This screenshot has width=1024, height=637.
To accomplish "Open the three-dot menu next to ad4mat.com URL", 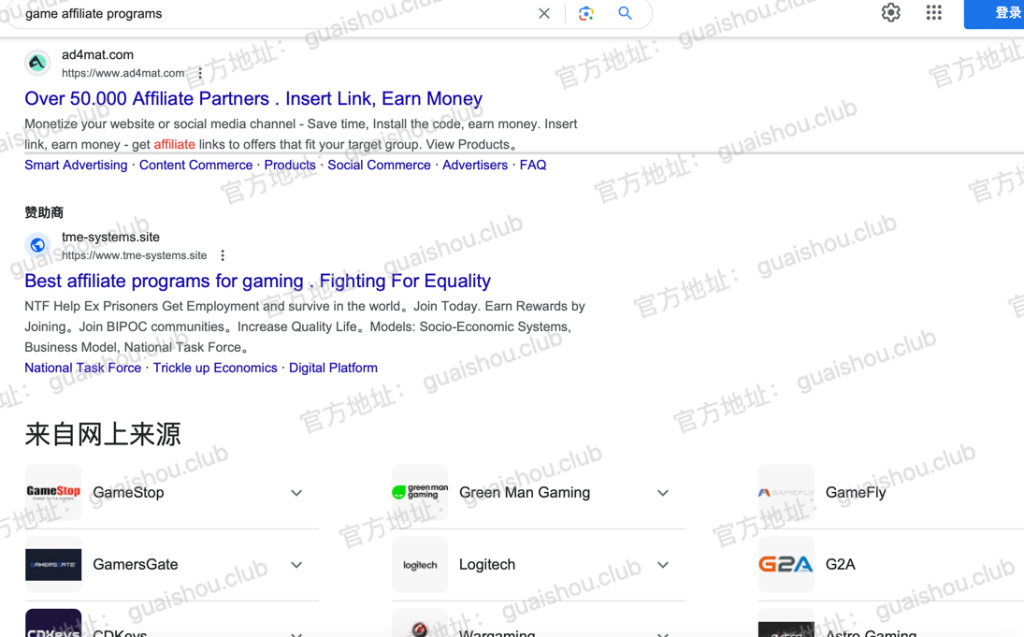I will point(200,73).
